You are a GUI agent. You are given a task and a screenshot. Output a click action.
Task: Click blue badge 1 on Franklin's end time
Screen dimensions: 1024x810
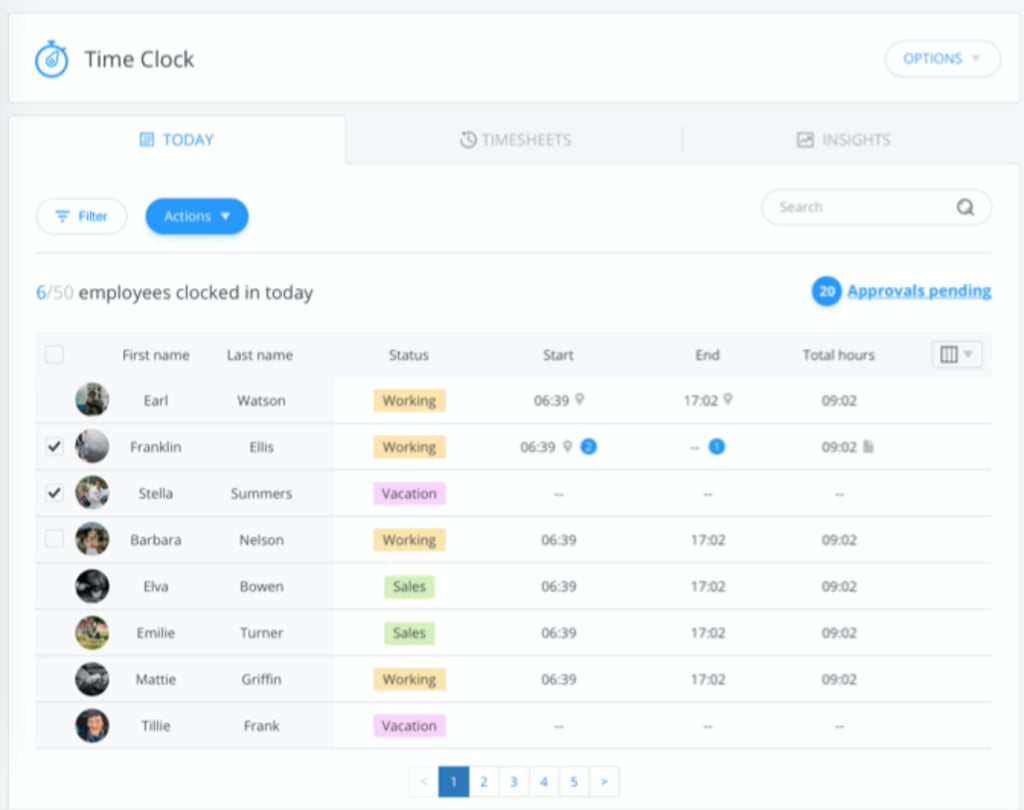coord(716,447)
